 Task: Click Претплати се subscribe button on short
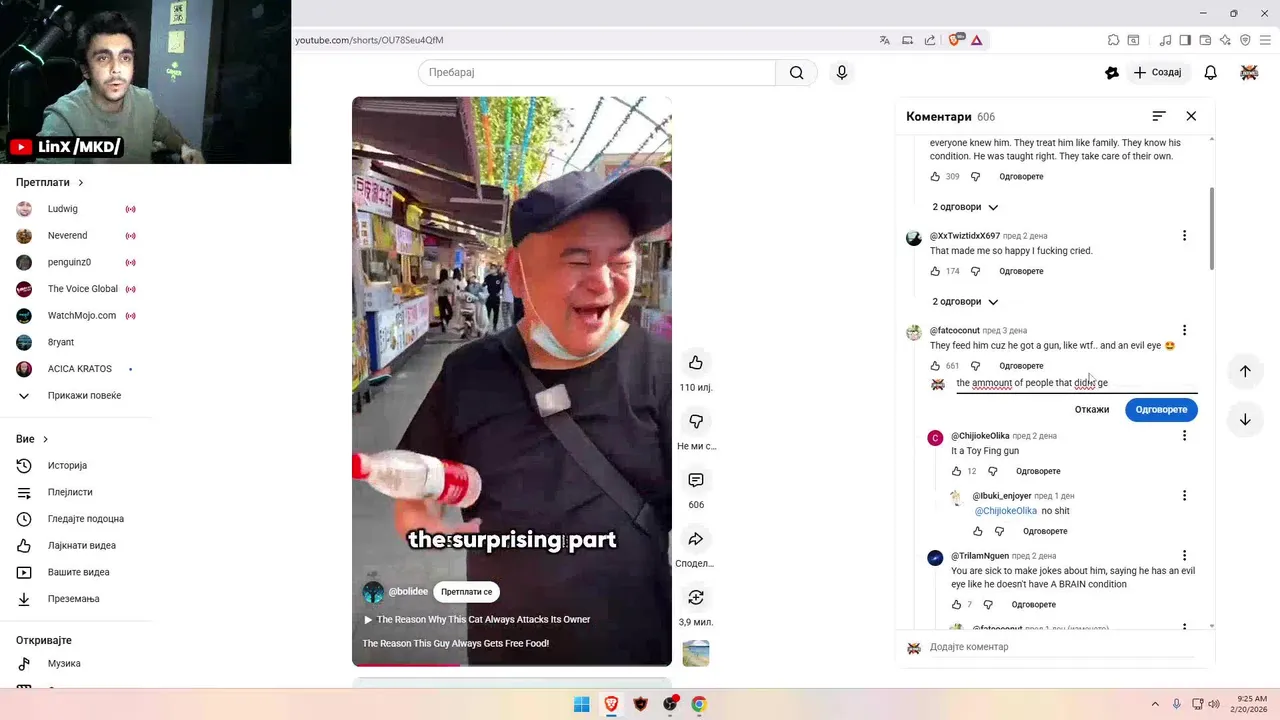pyautogui.click(x=467, y=592)
